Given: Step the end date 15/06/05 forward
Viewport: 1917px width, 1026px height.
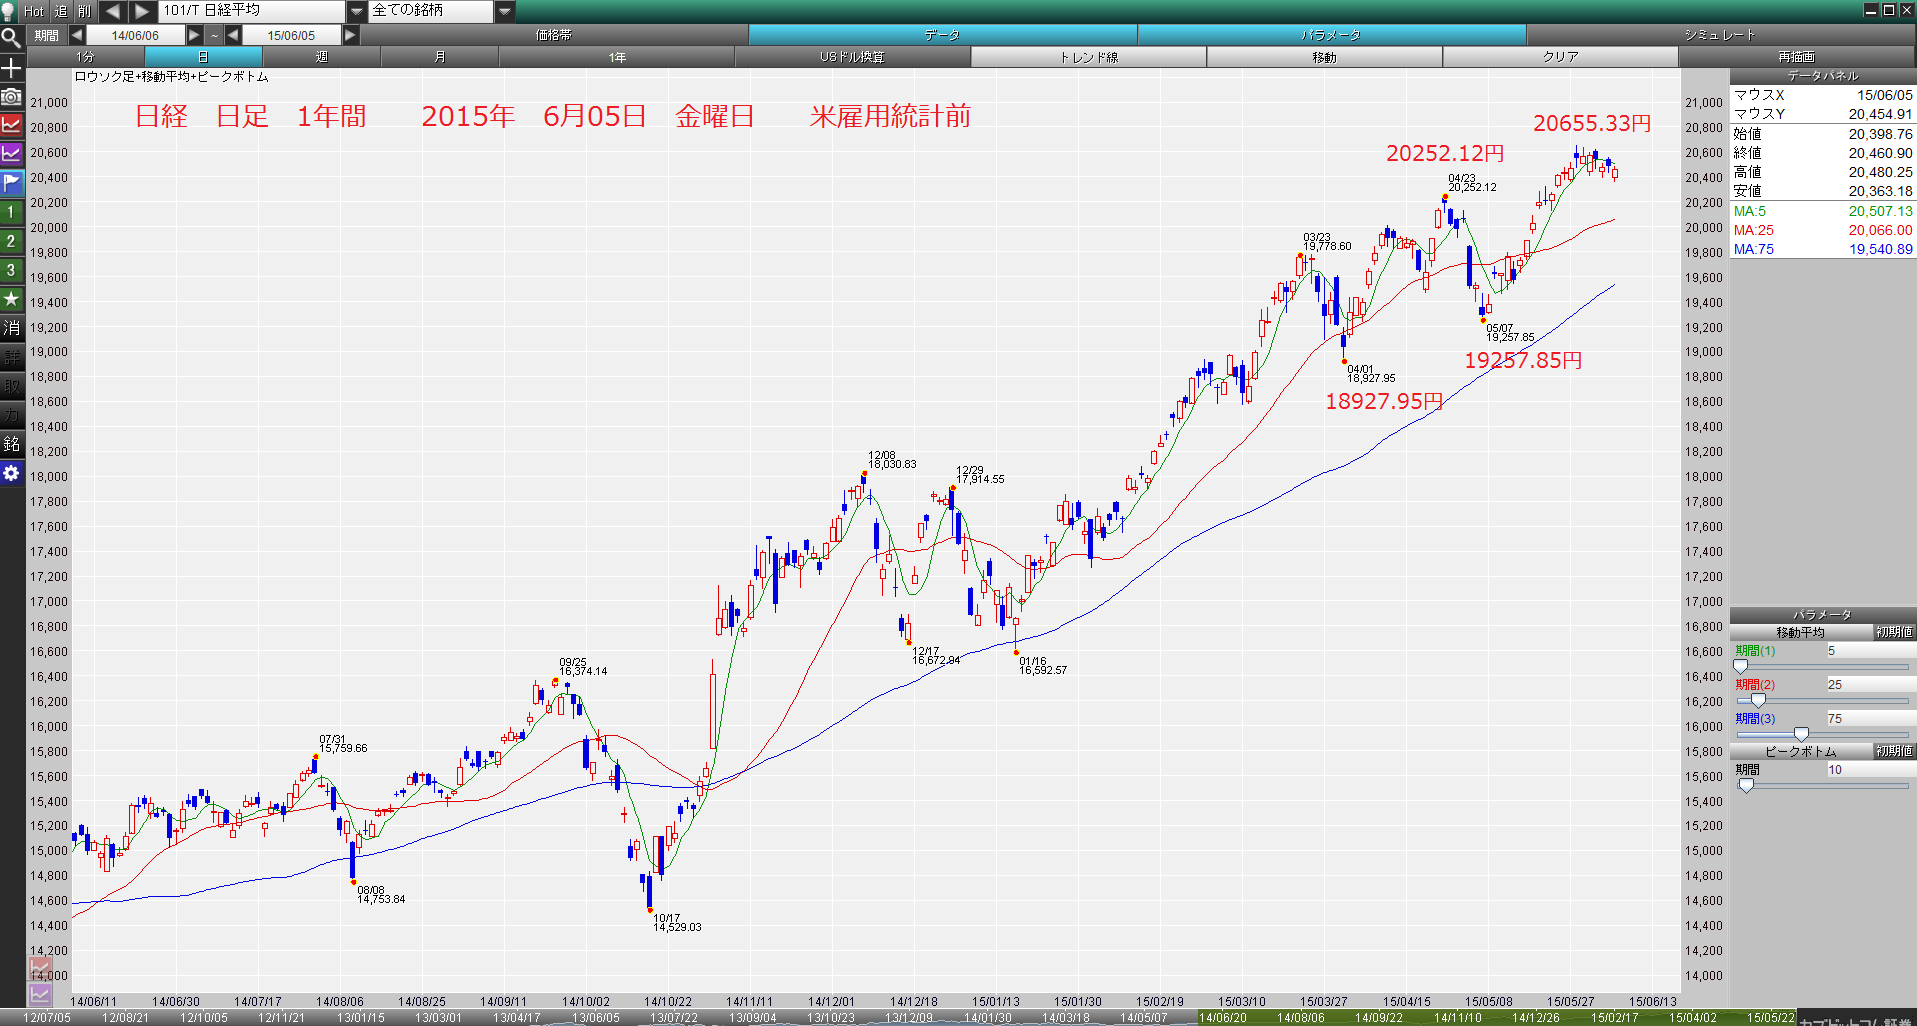Looking at the screenshot, I should point(350,35).
